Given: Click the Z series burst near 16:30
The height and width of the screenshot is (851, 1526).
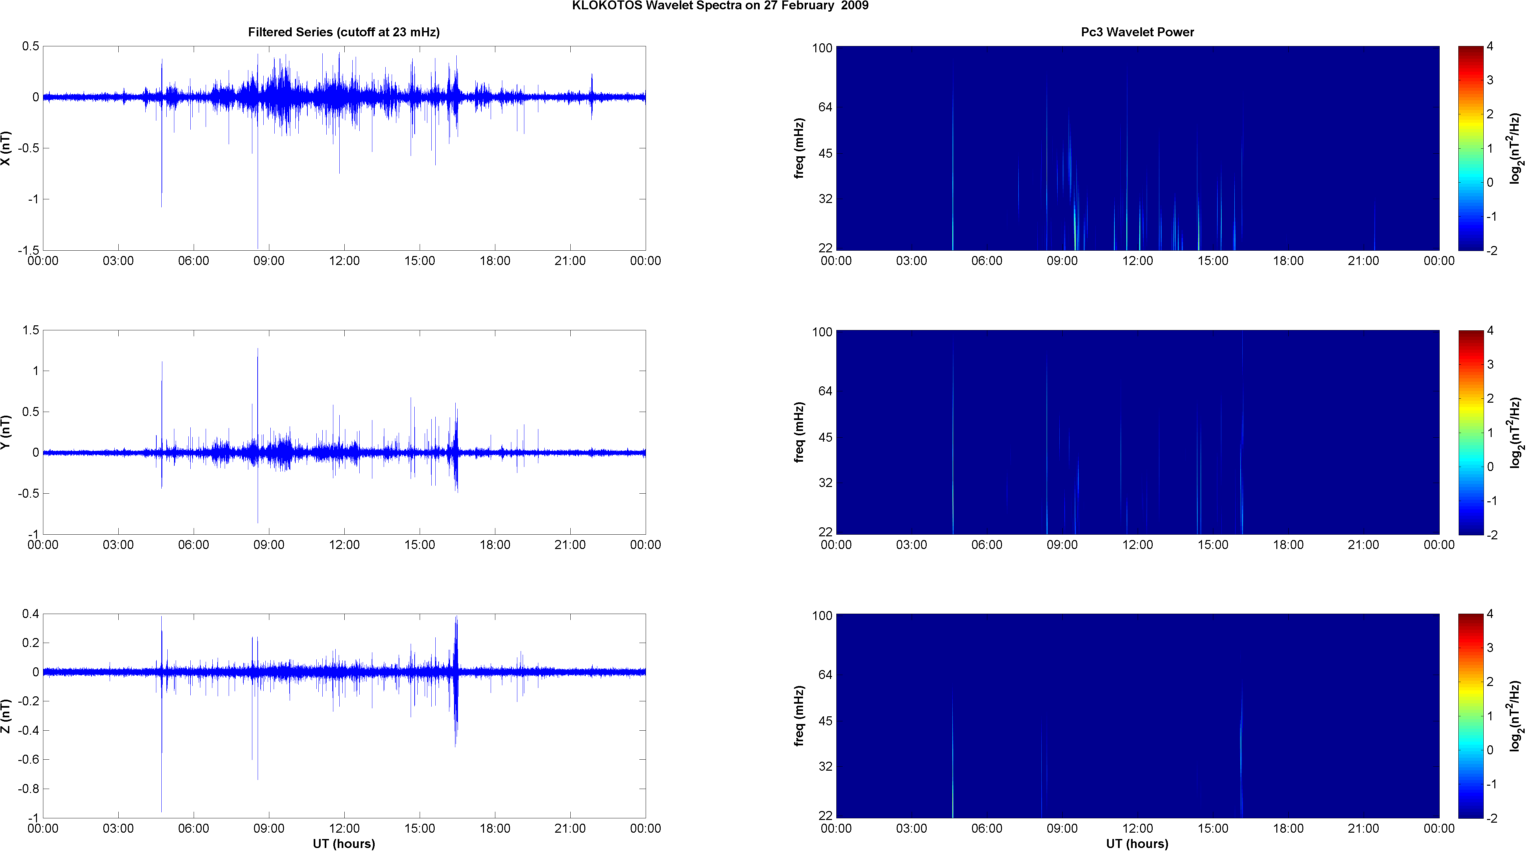Looking at the screenshot, I should 456,680.
